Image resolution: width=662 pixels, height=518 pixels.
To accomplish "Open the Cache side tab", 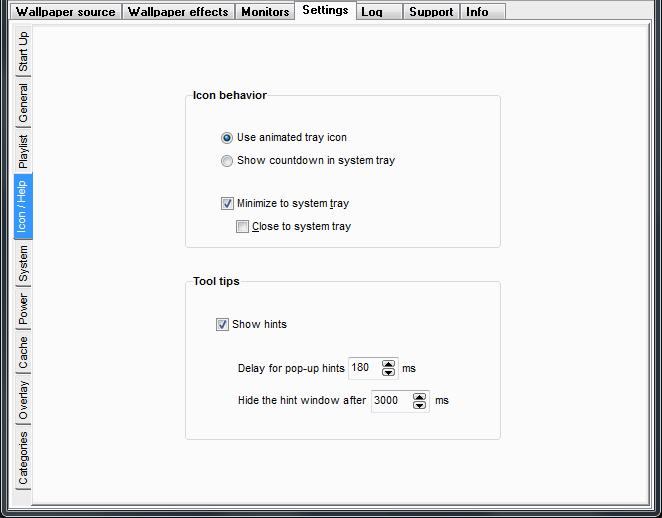I will coord(23,354).
